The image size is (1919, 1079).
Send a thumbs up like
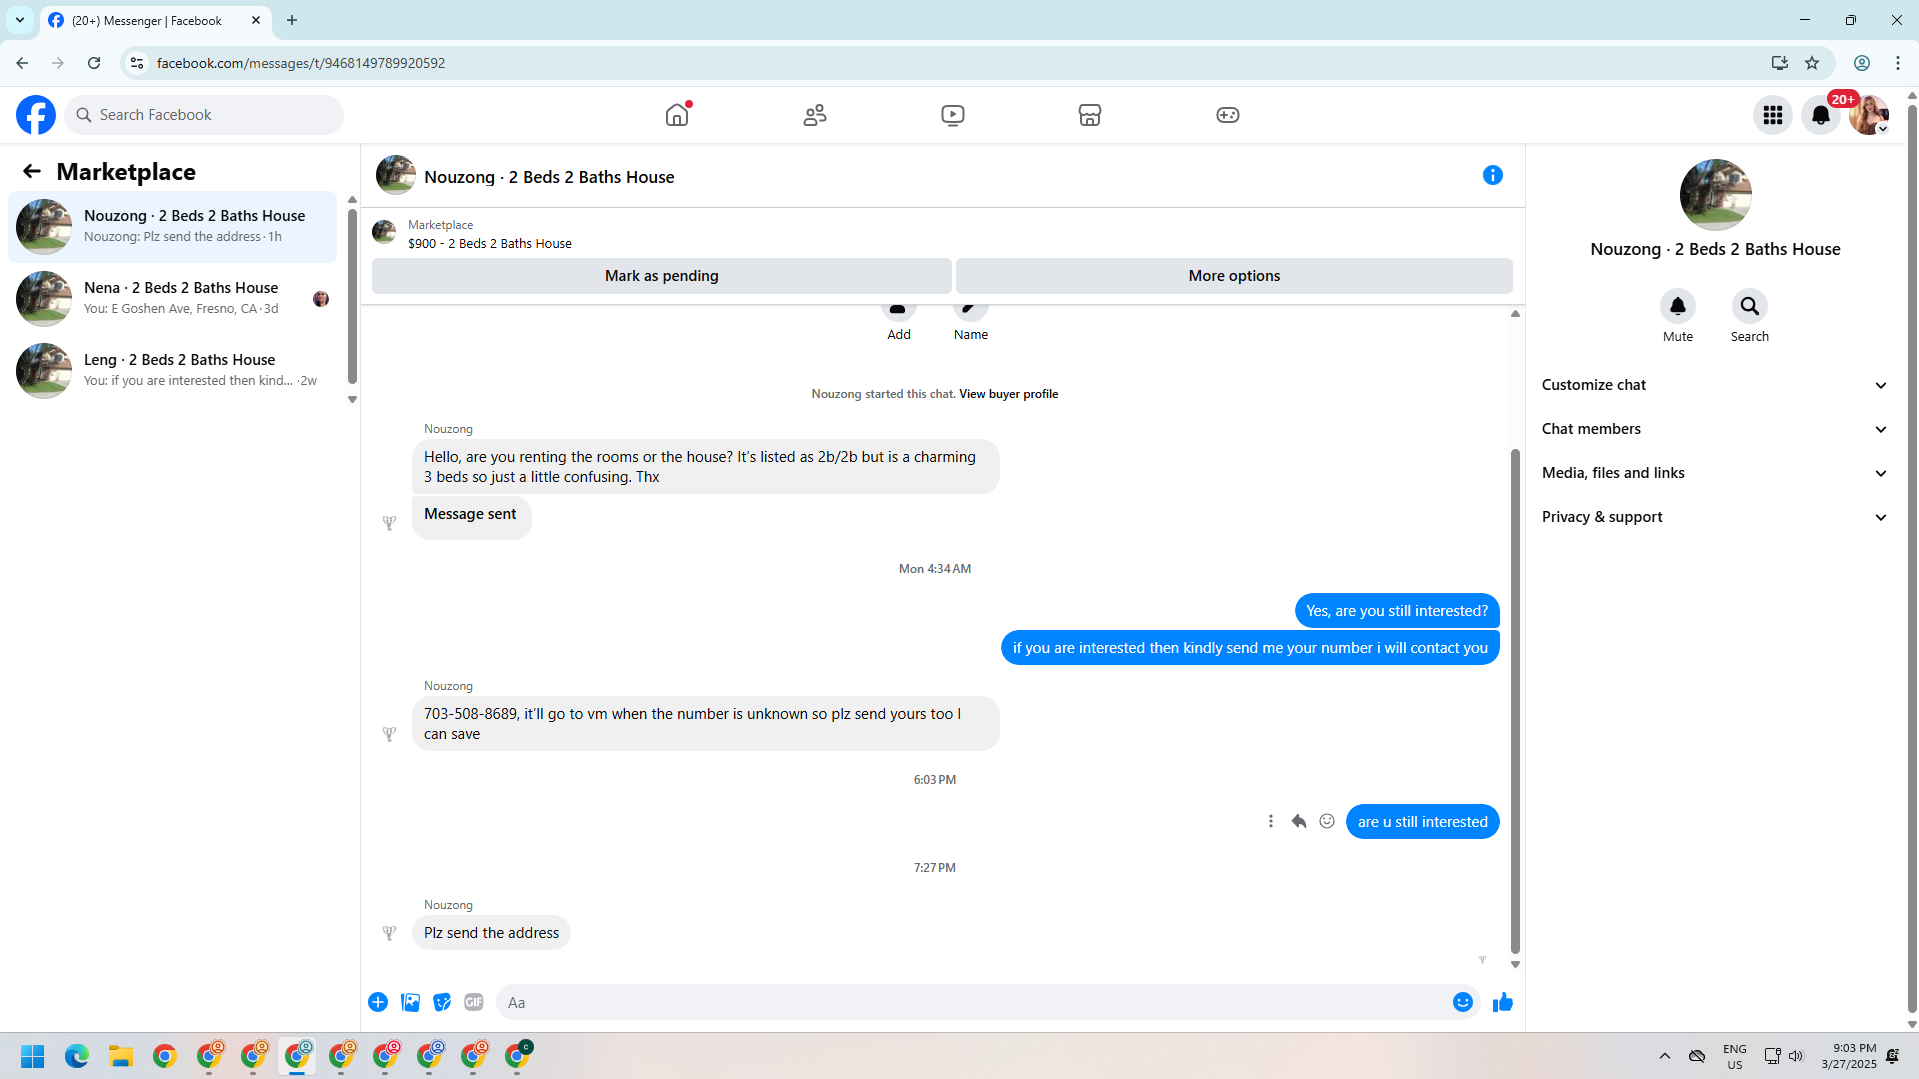coord(1503,1002)
